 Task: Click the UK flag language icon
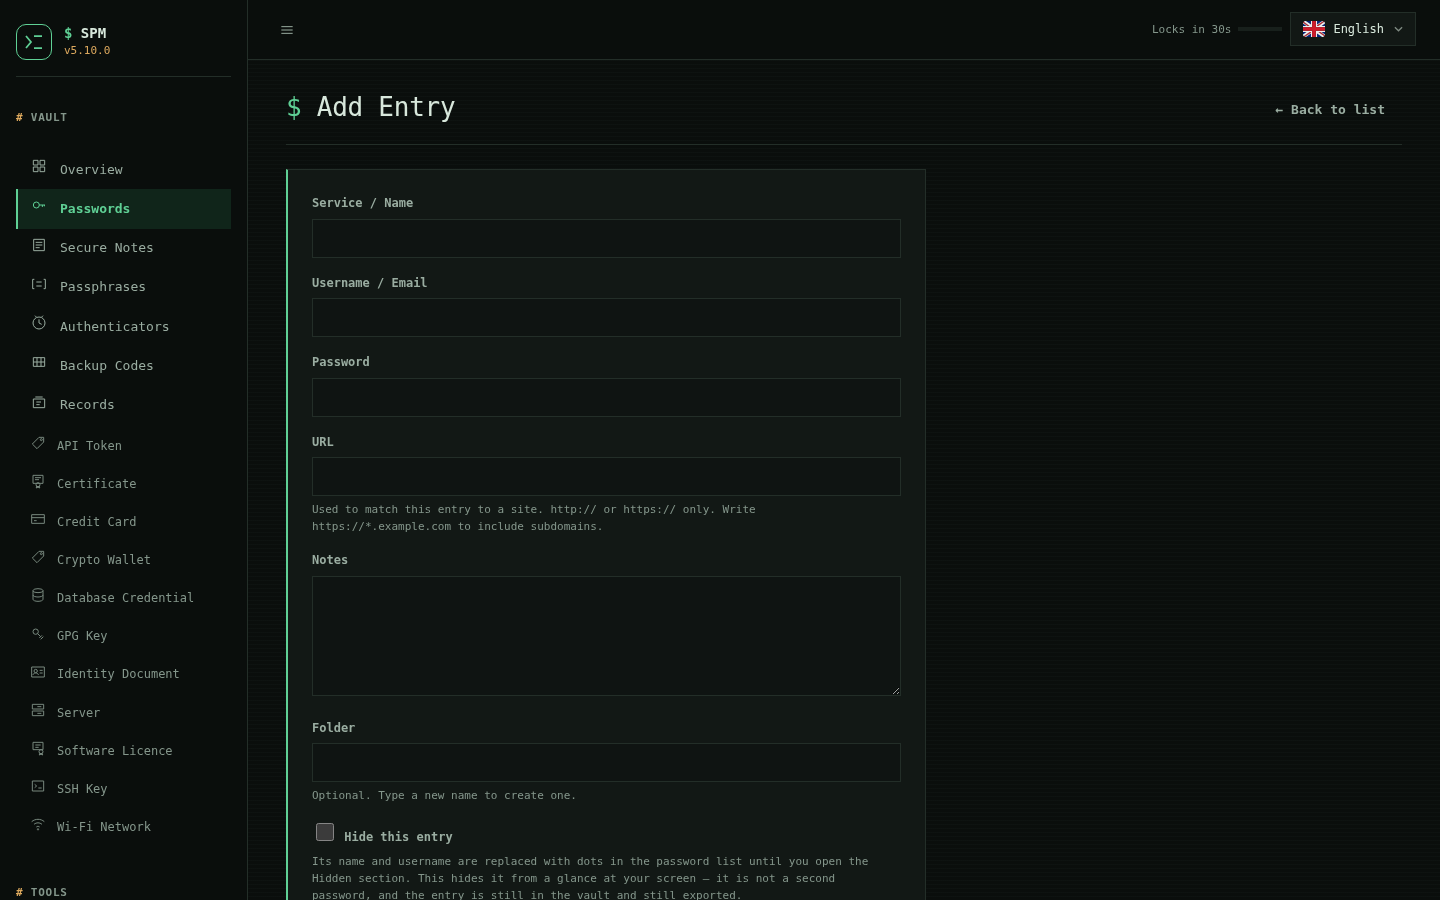click(1314, 29)
